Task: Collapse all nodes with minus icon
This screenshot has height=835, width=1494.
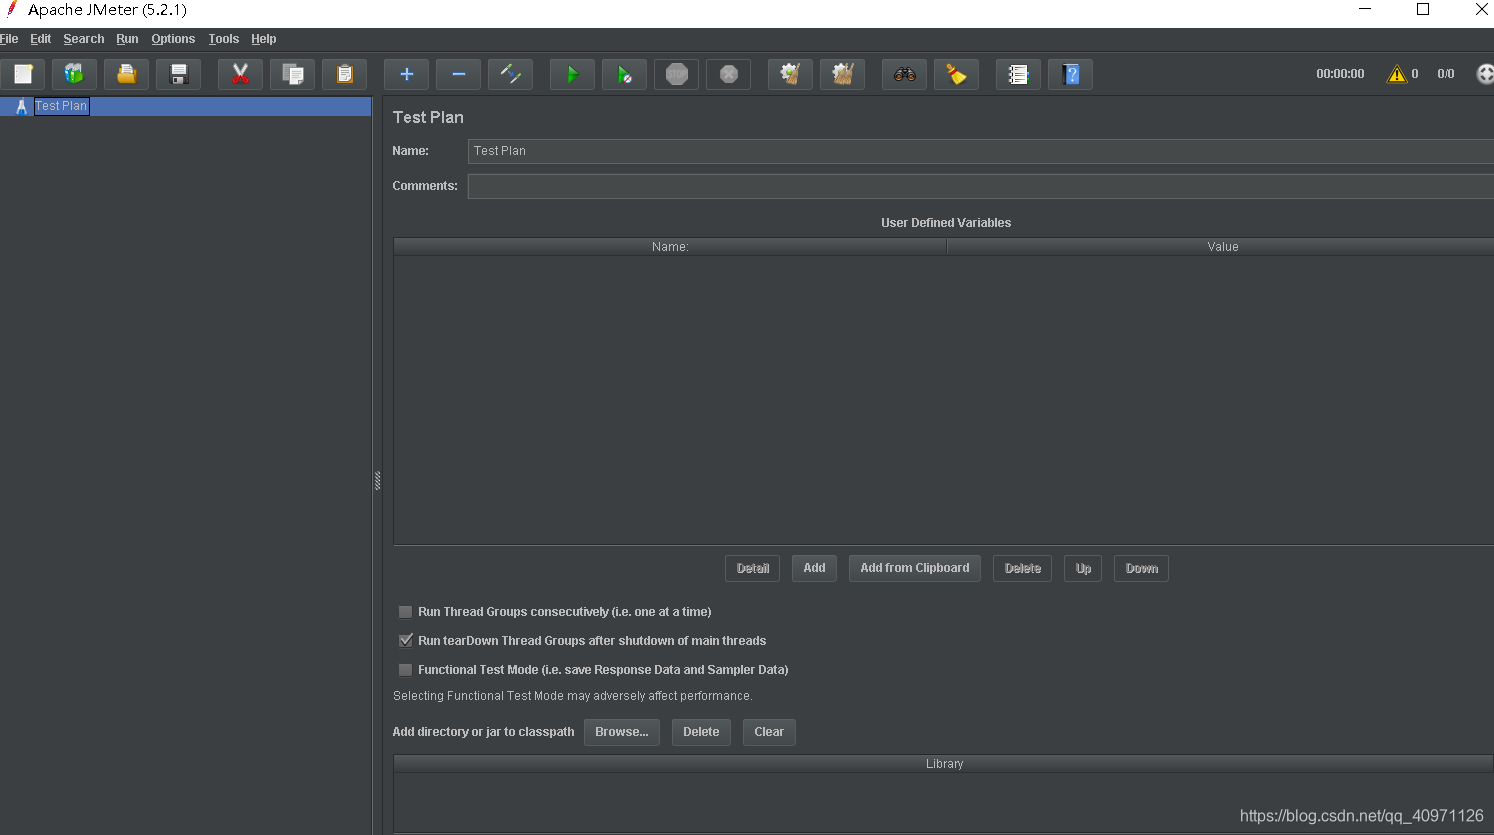Action: pyautogui.click(x=459, y=74)
